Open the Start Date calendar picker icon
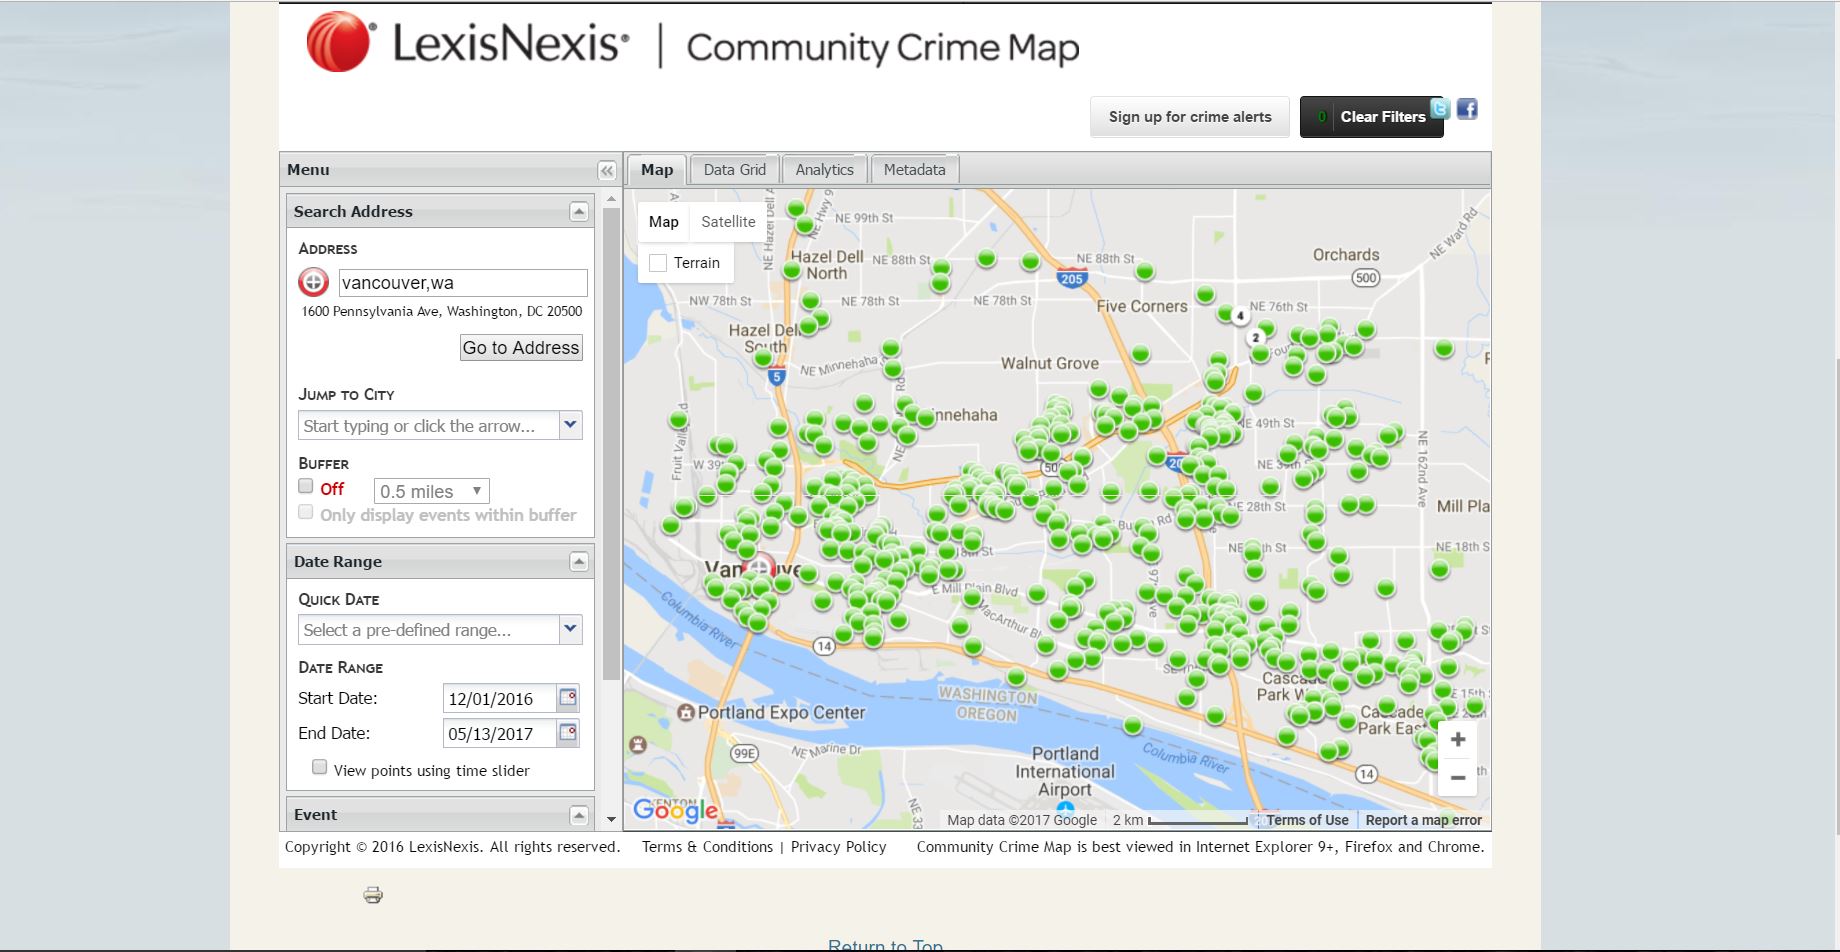Image resolution: width=1840 pixels, height=952 pixels. 567,698
